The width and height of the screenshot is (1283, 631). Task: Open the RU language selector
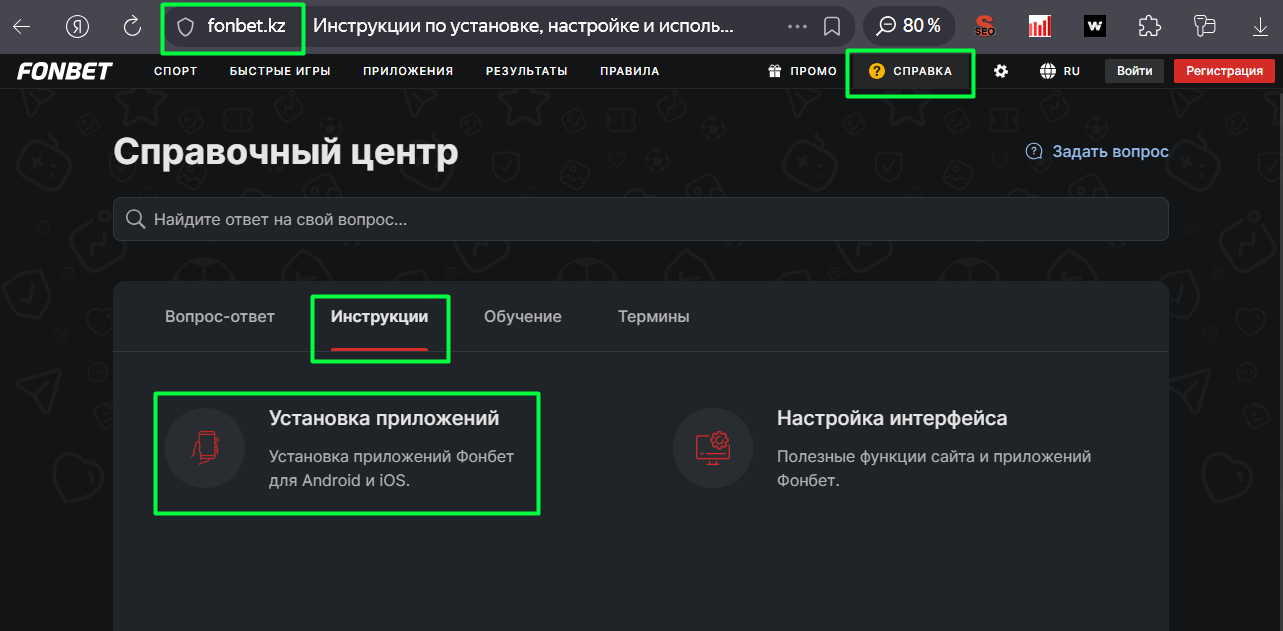(x=1060, y=71)
